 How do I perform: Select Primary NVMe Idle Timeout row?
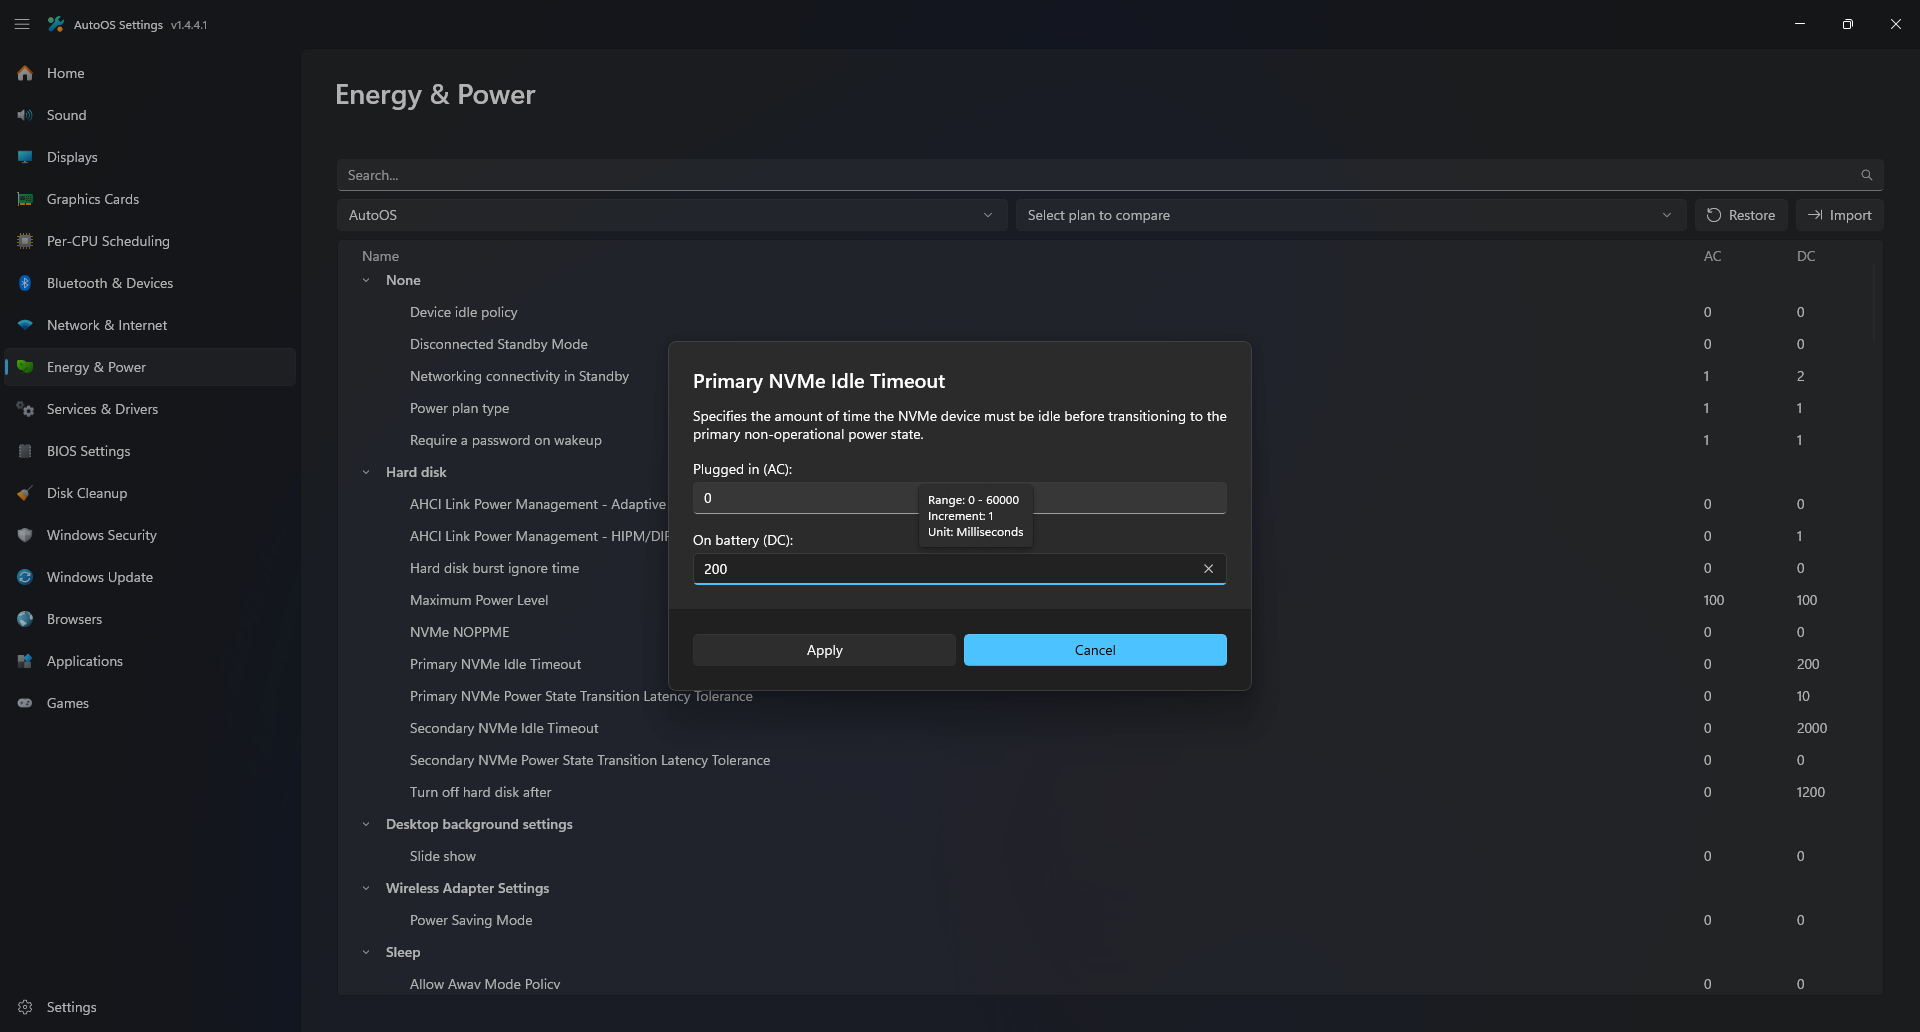[x=1110, y=664]
